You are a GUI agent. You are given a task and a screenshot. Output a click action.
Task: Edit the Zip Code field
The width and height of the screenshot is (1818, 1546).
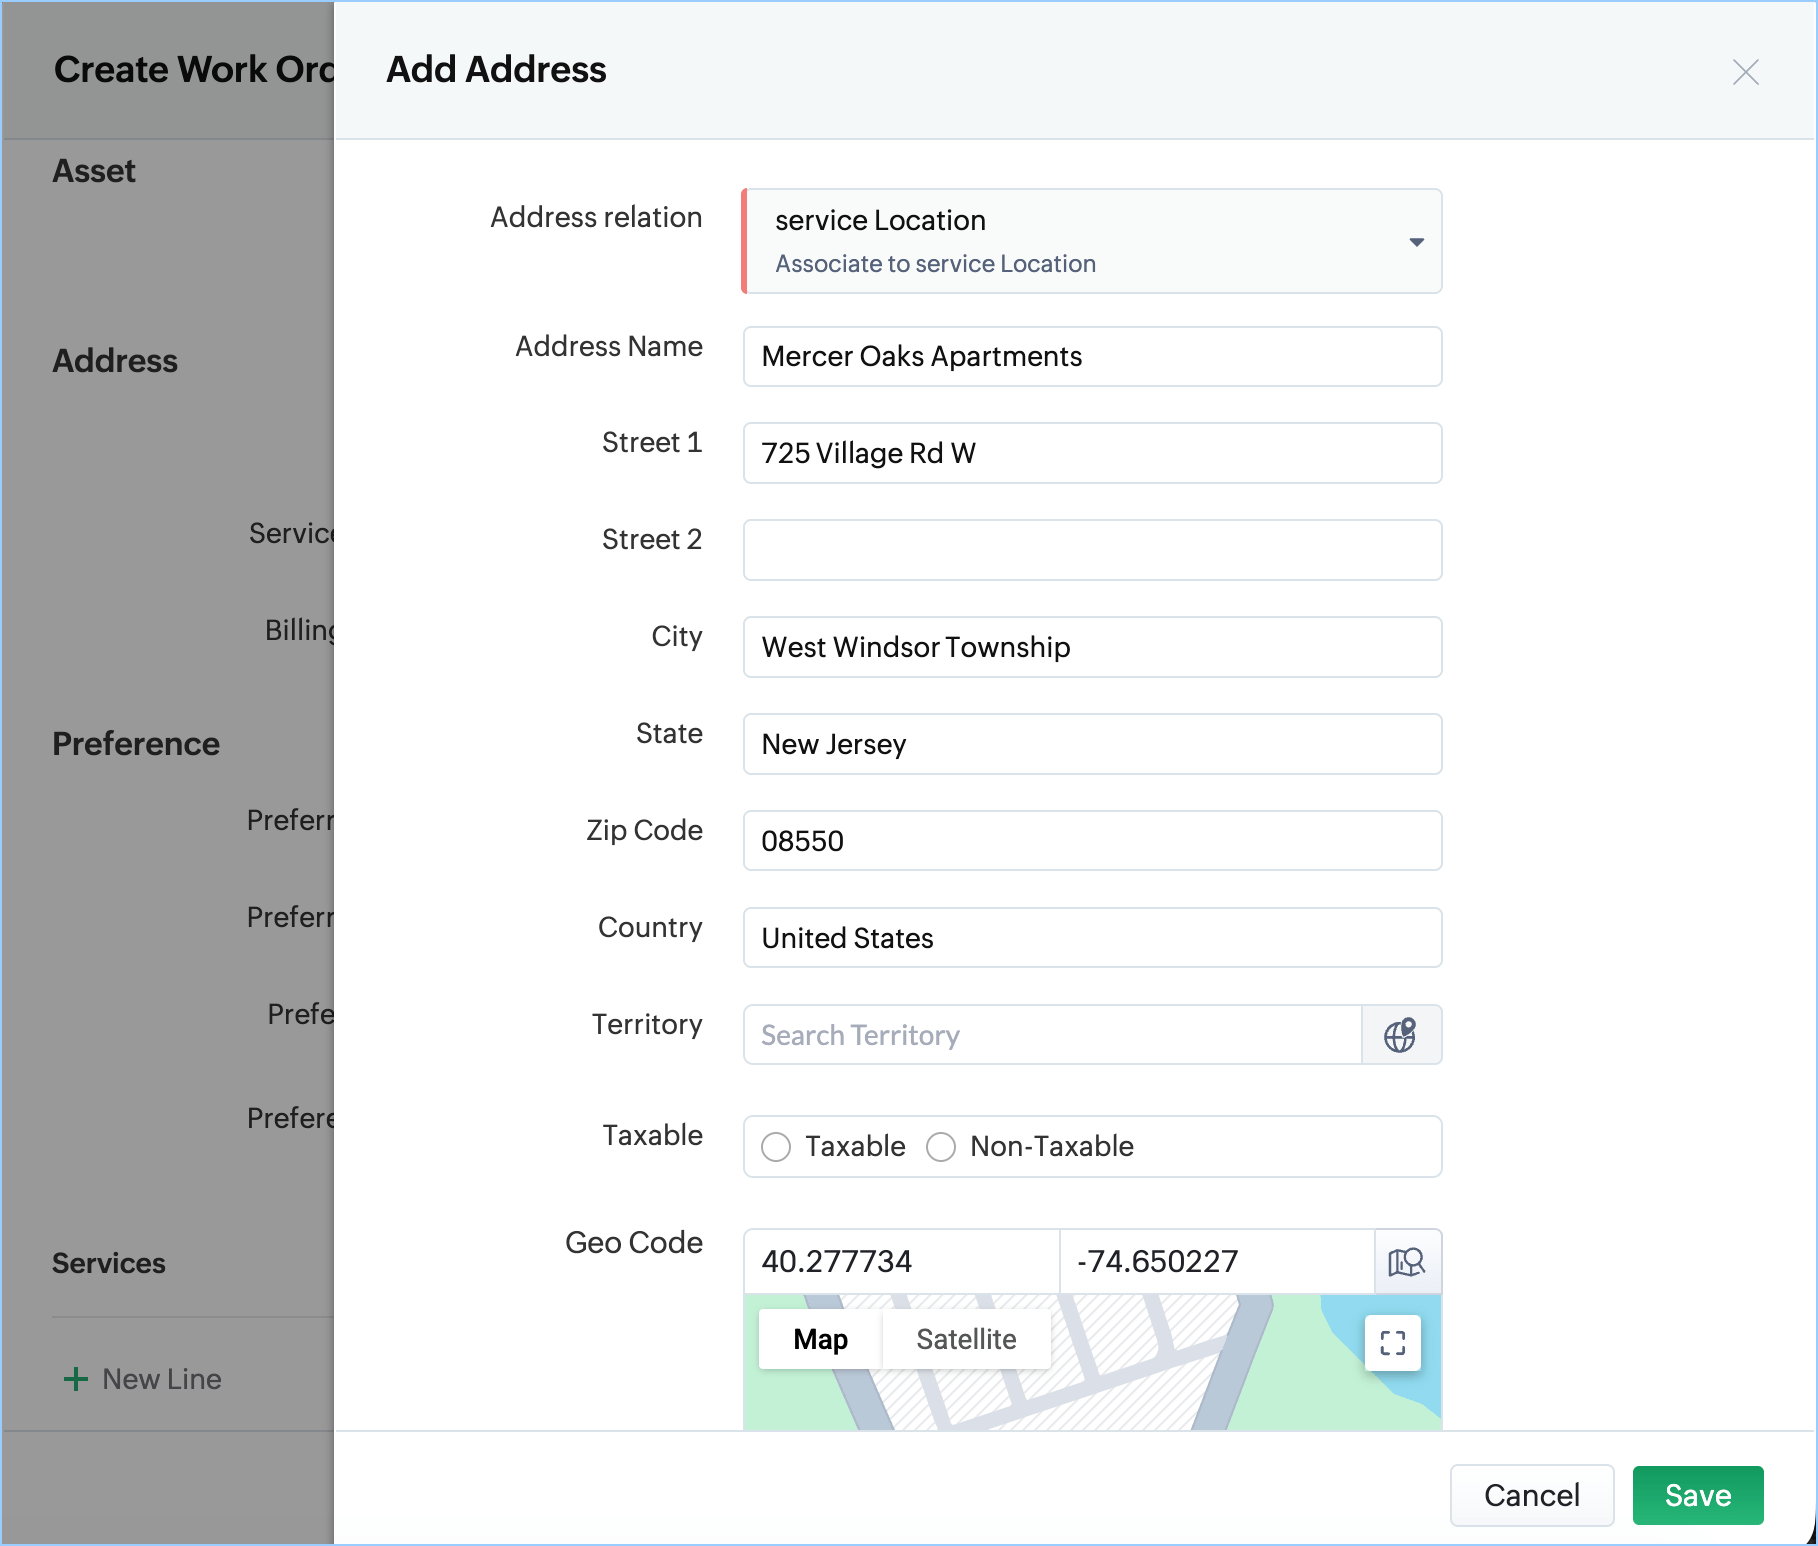(1092, 841)
